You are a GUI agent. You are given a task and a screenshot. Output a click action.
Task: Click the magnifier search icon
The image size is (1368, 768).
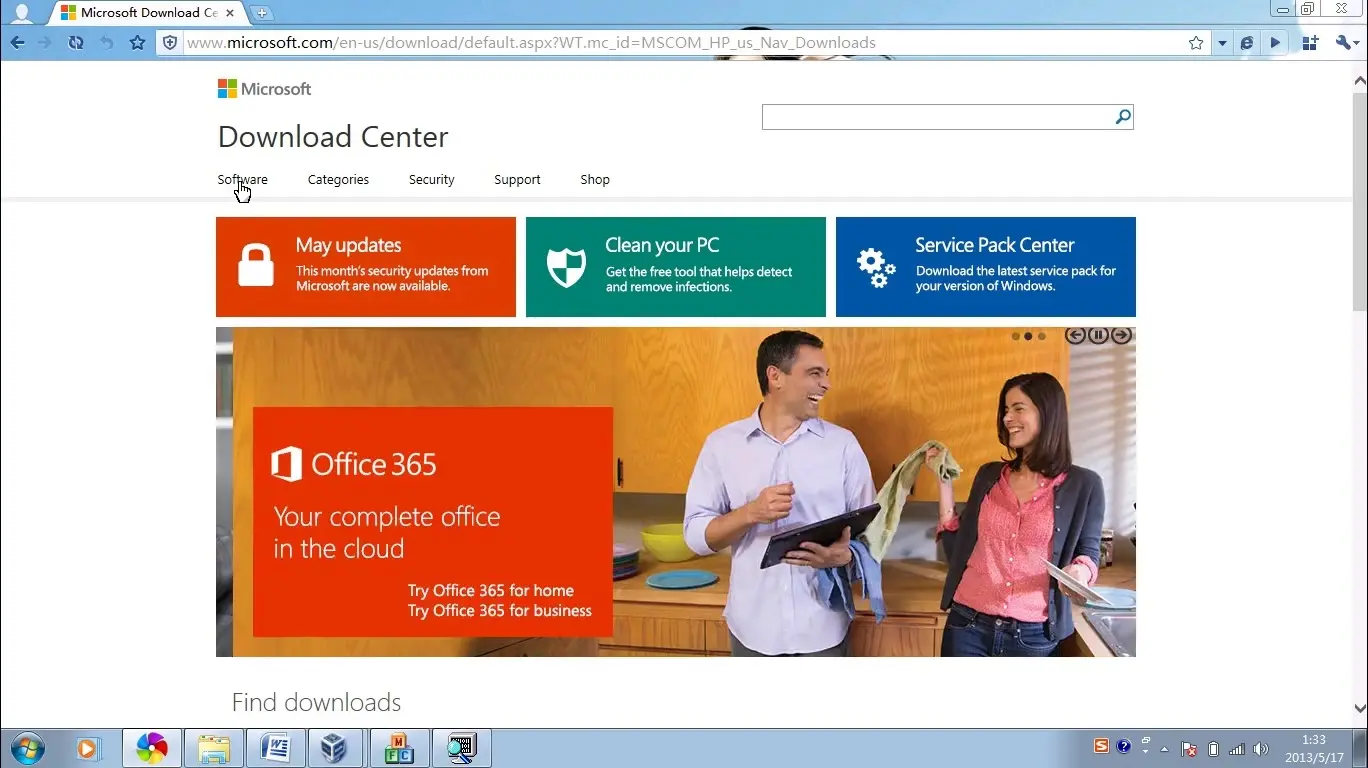point(1123,117)
